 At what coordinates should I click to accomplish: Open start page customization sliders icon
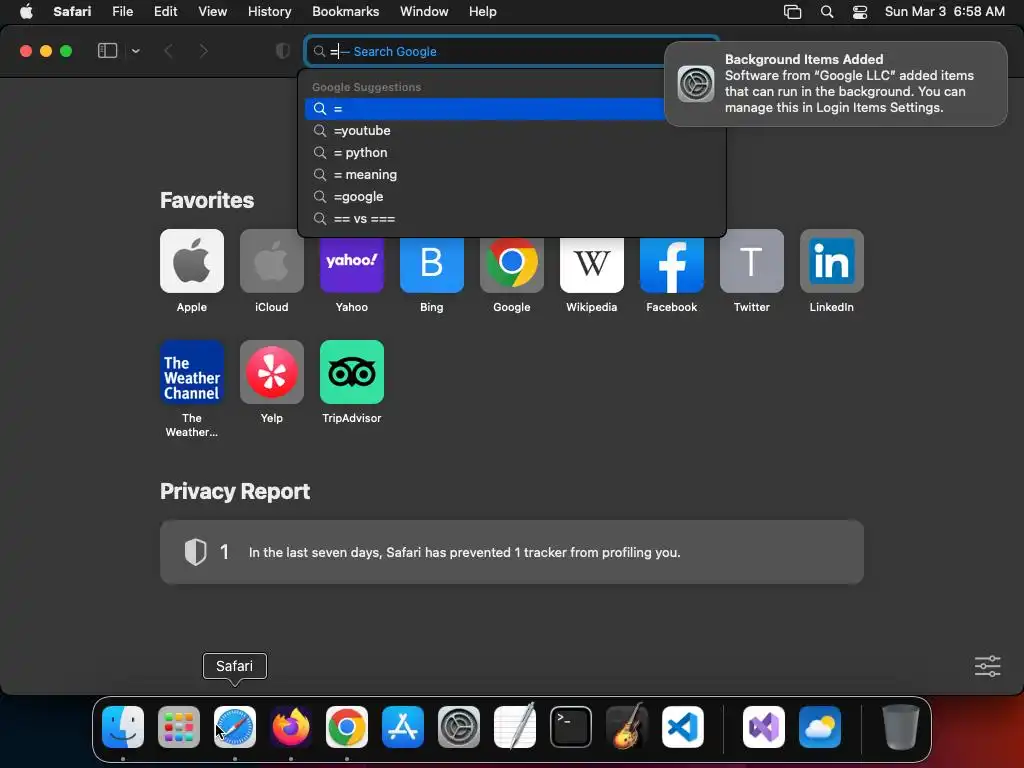click(x=987, y=666)
